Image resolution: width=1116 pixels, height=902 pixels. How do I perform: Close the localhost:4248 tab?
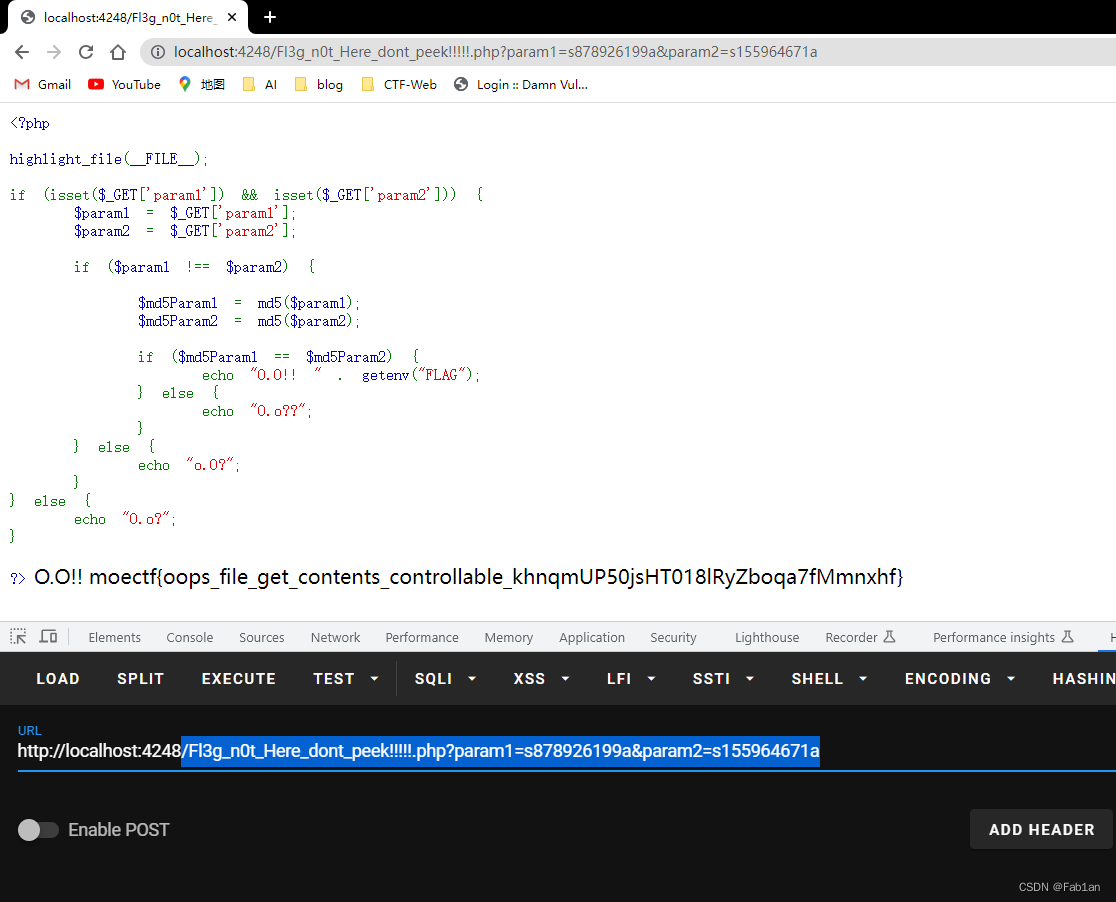point(232,17)
